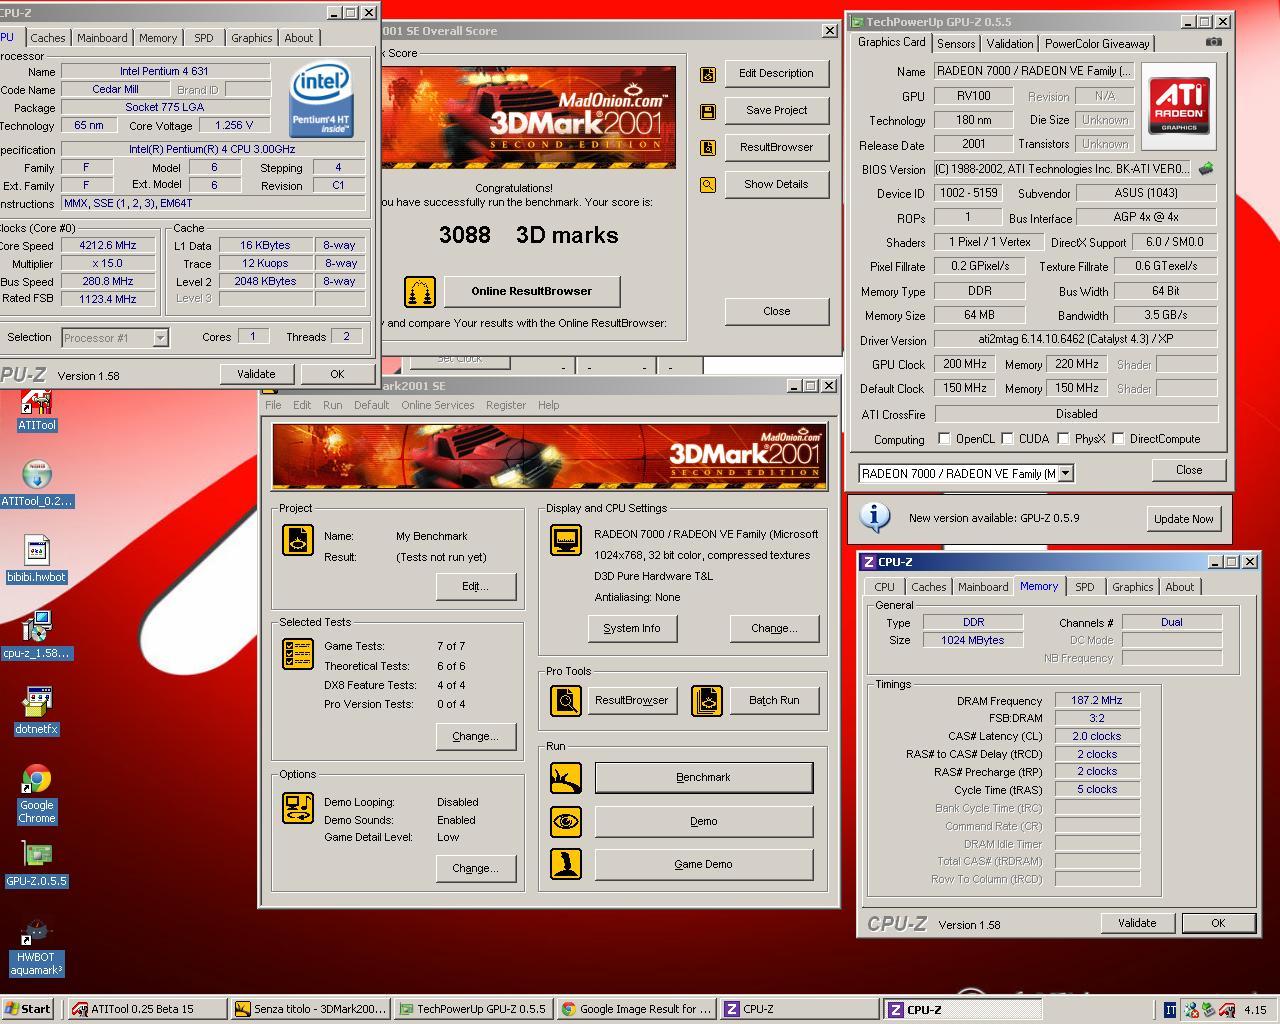This screenshot has height=1024, width=1280.
Task: Click the Benchmark button
Action: pos(703,778)
